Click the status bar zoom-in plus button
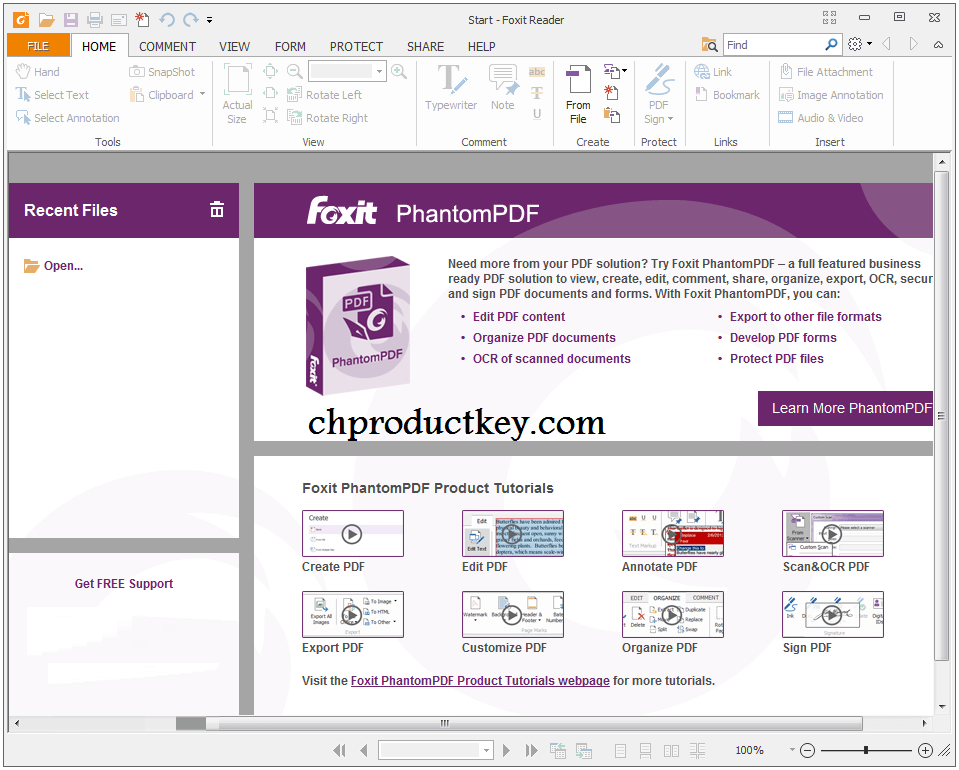The width and height of the screenshot is (959, 770). 925,750
